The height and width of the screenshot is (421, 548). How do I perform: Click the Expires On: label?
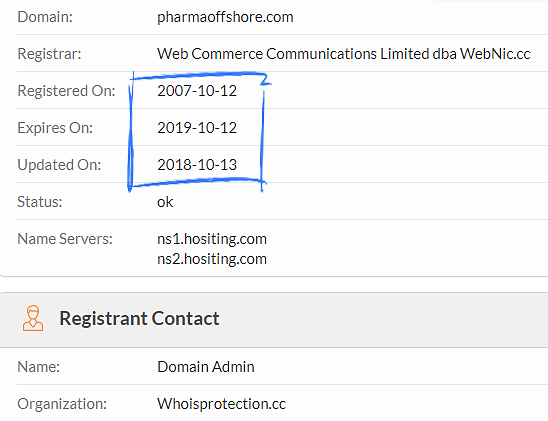tap(55, 128)
